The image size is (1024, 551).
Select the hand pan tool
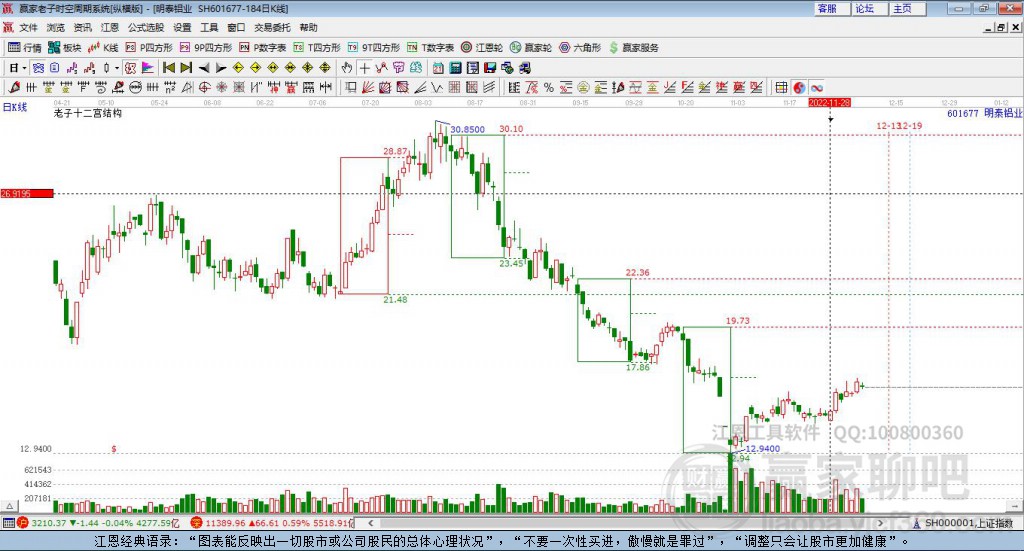coord(347,68)
